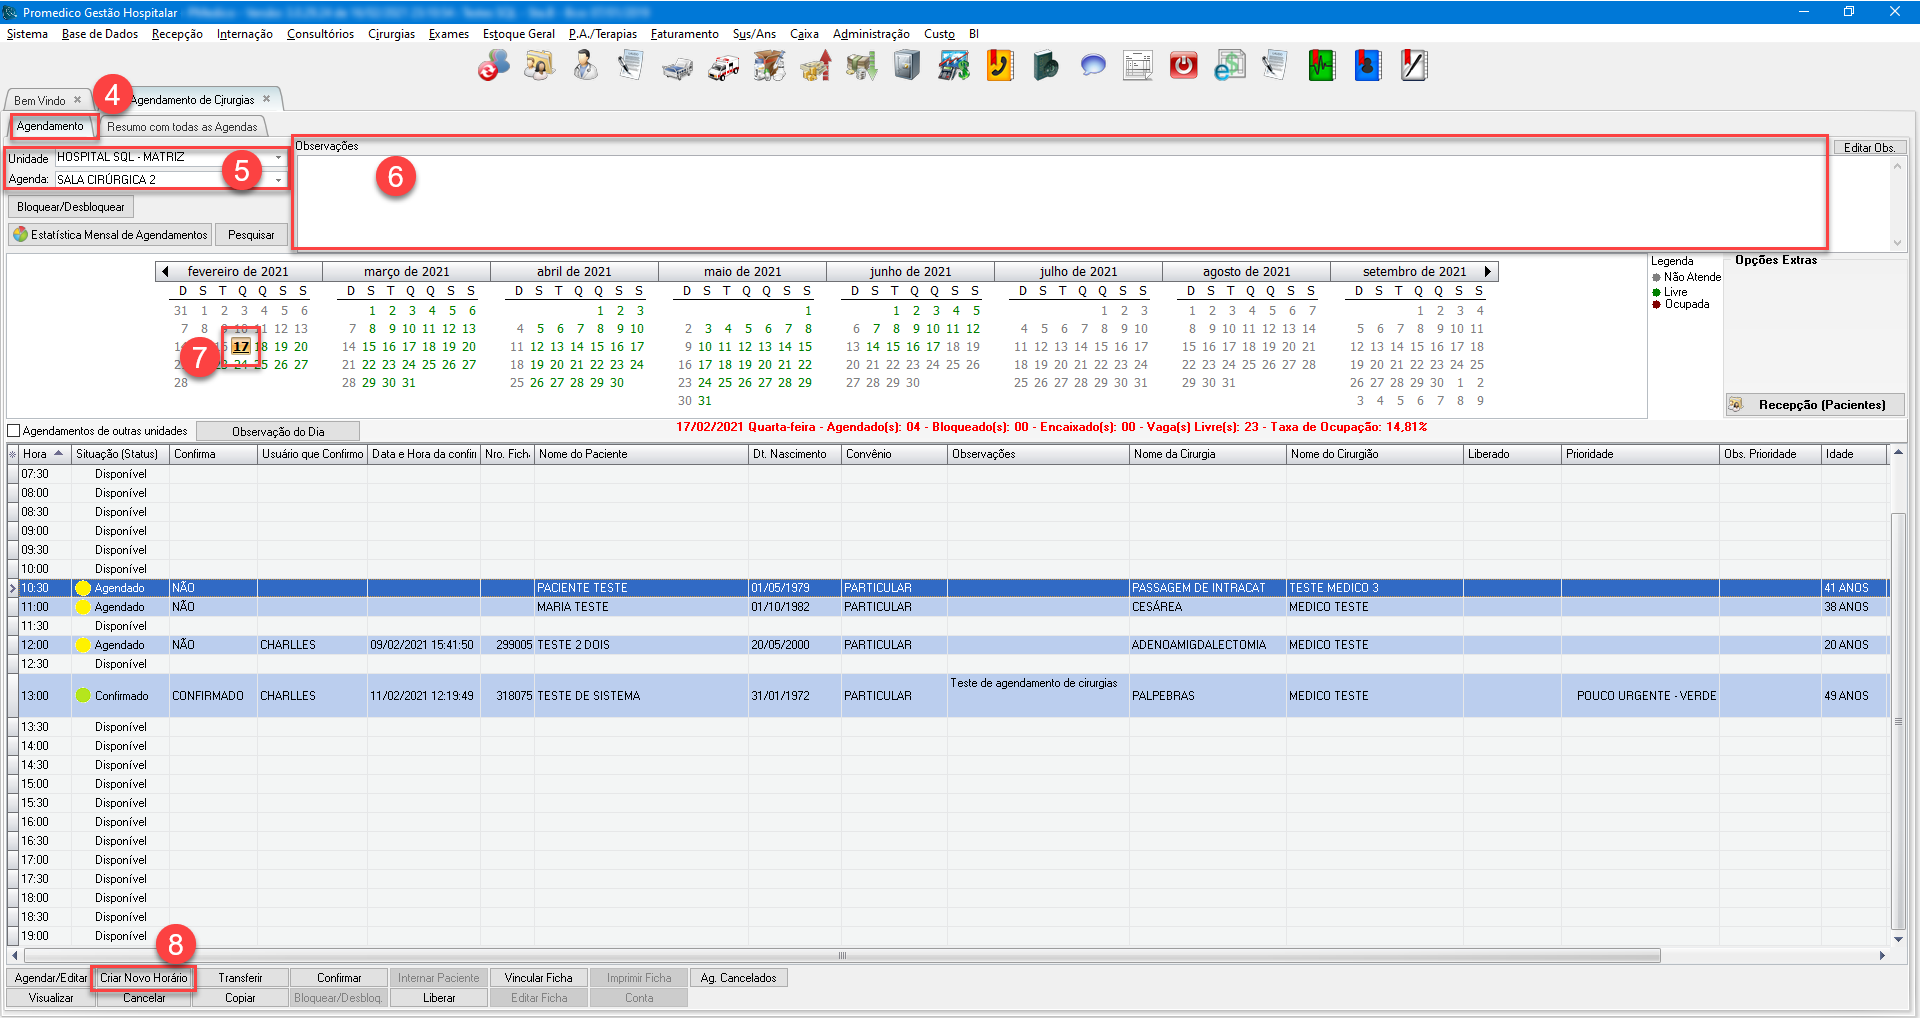Expand the Unidade dropdown

(x=278, y=158)
